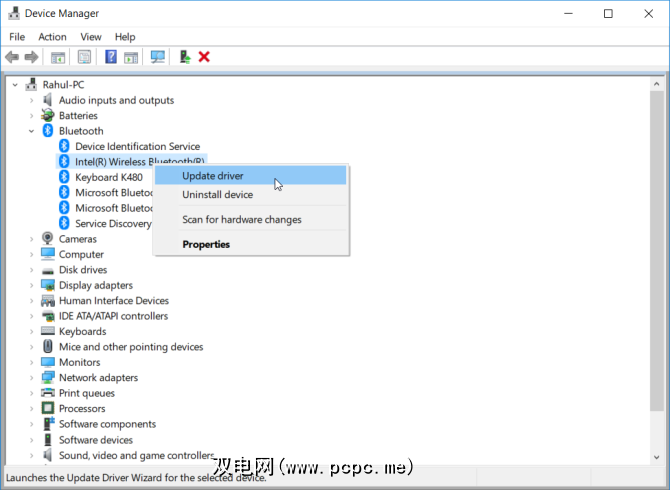Click the Processors chip icon
Image resolution: width=670 pixels, height=490 pixels.
click(x=47, y=408)
